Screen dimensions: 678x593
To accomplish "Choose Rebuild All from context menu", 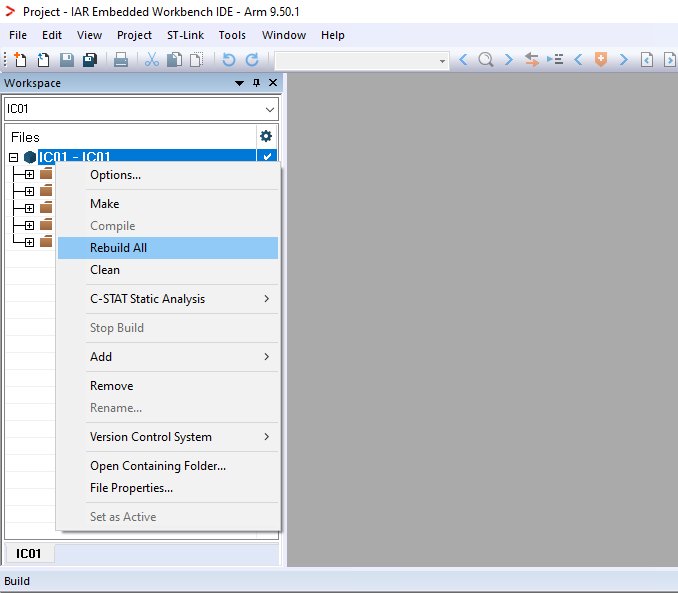I will [168, 248].
